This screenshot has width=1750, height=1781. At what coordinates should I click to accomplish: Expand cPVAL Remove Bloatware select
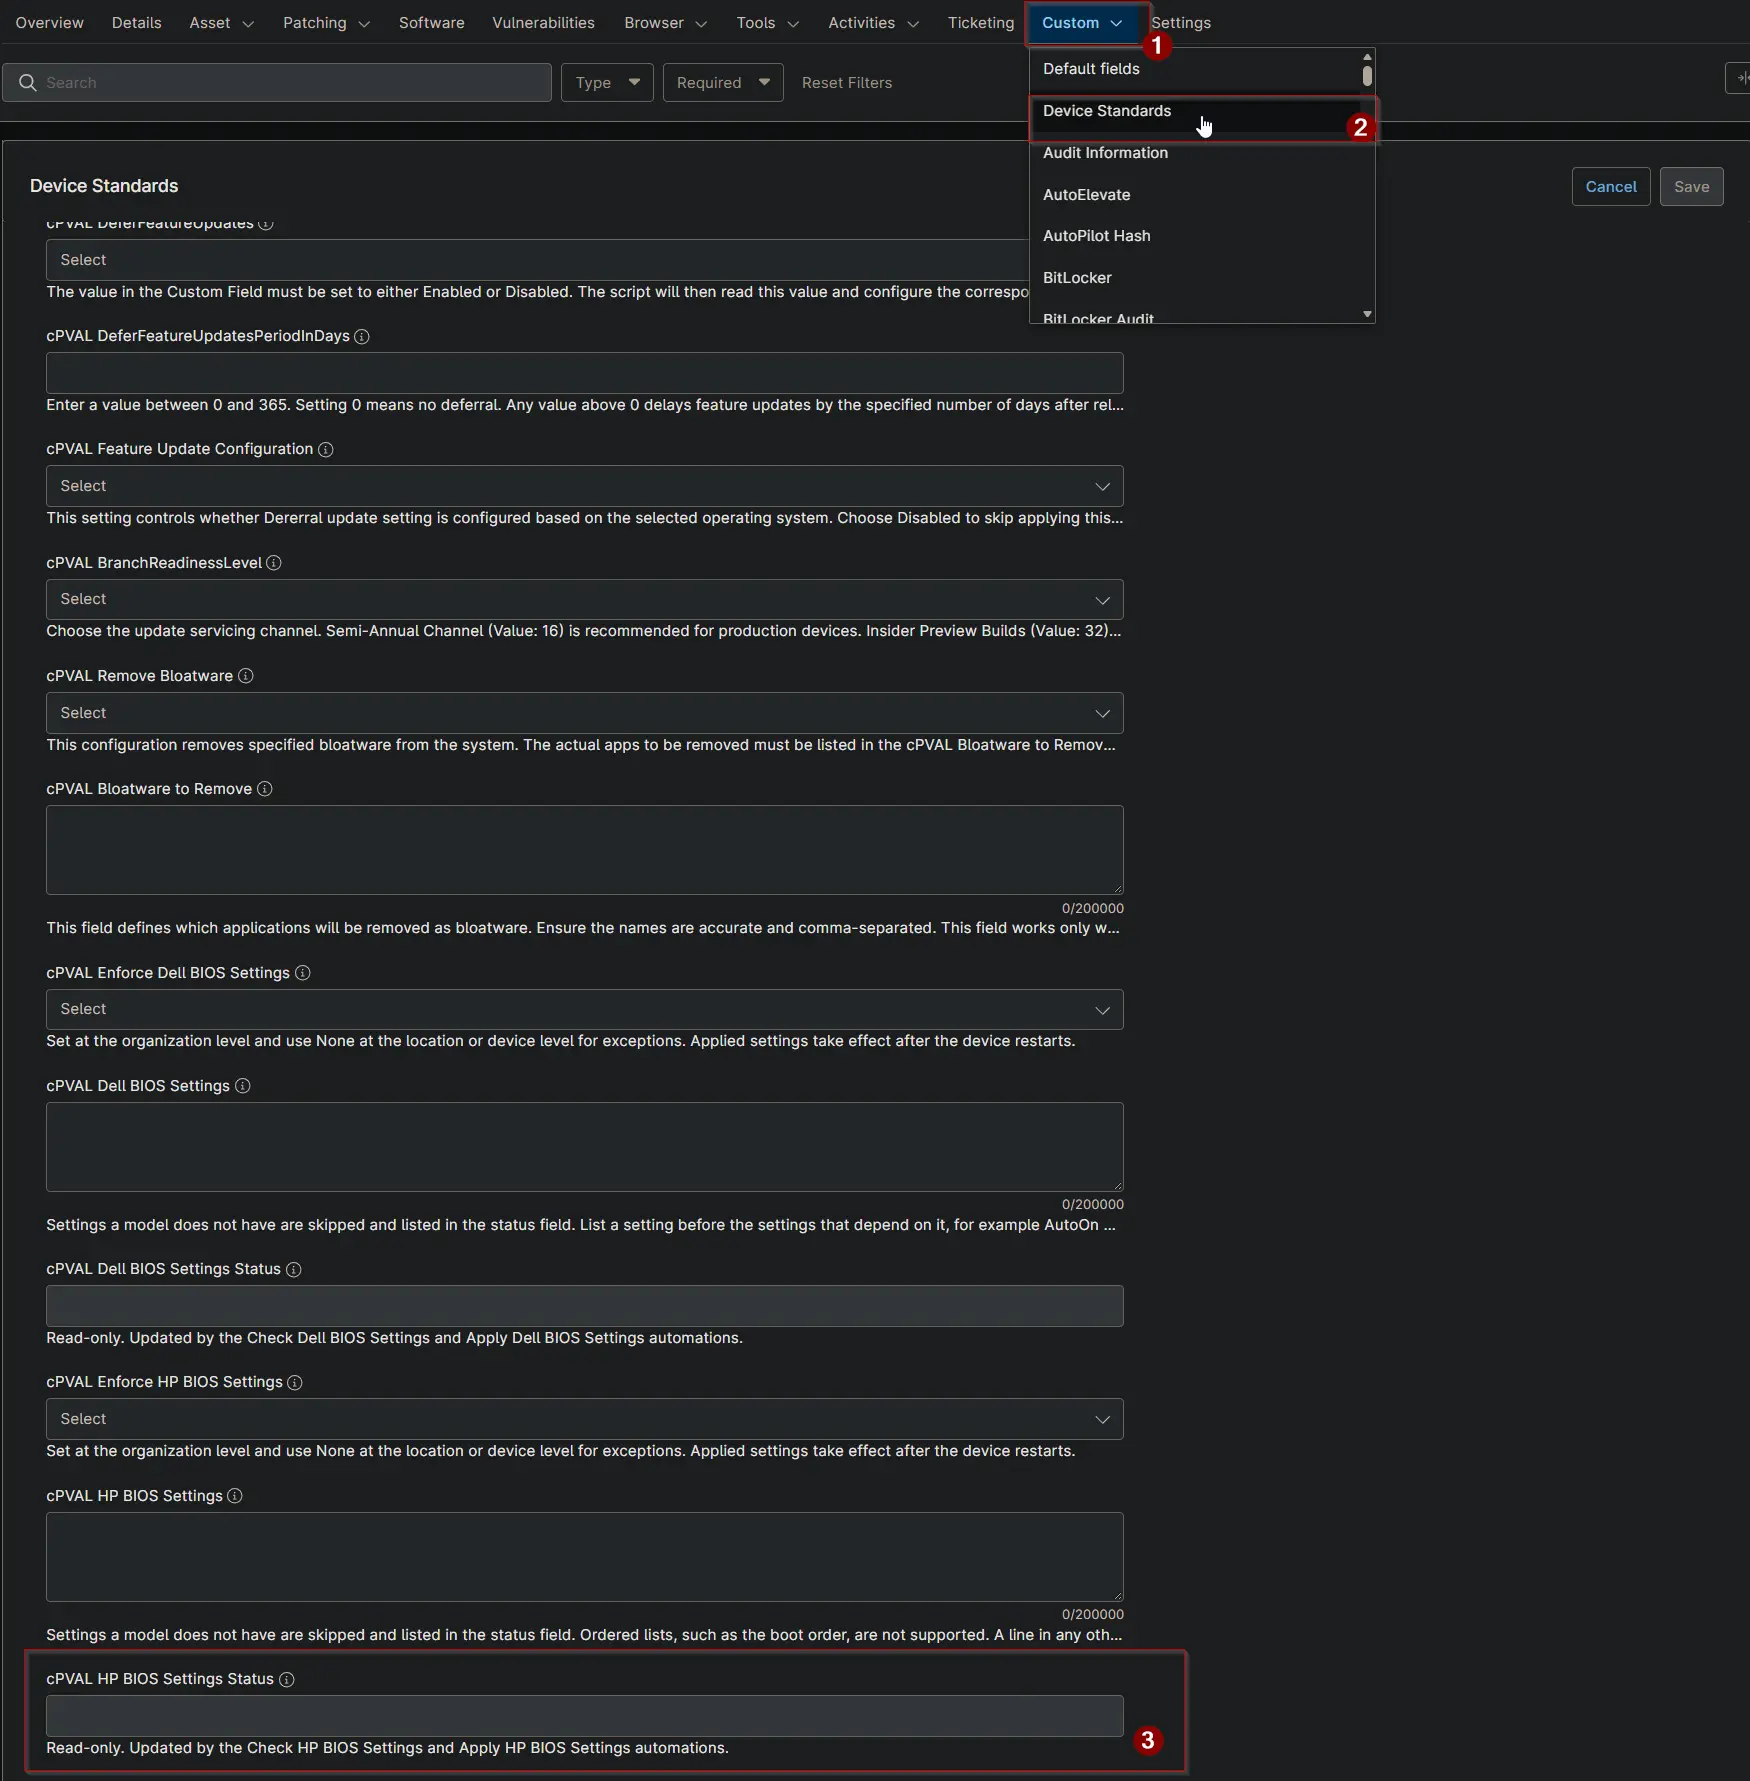[585, 713]
